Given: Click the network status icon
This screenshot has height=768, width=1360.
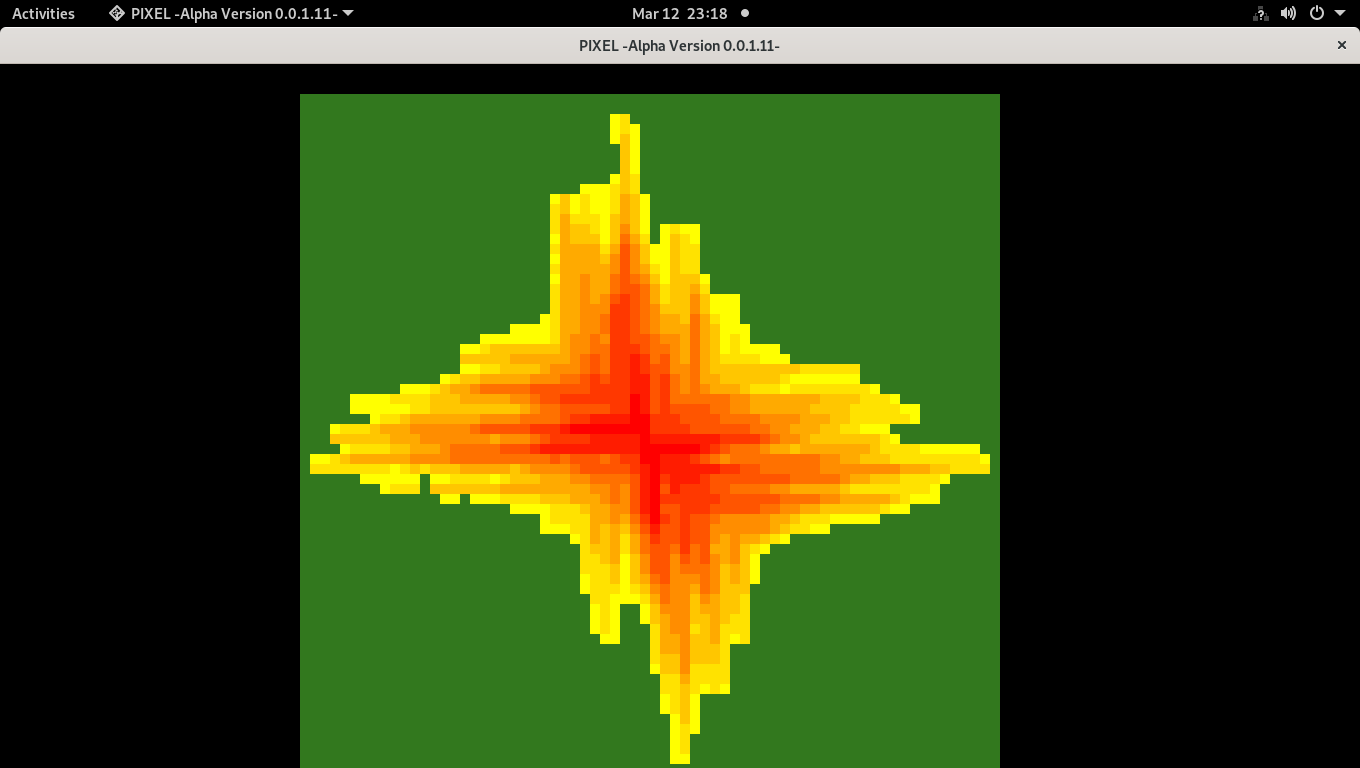Looking at the screenshot, I should (1260, 13).
